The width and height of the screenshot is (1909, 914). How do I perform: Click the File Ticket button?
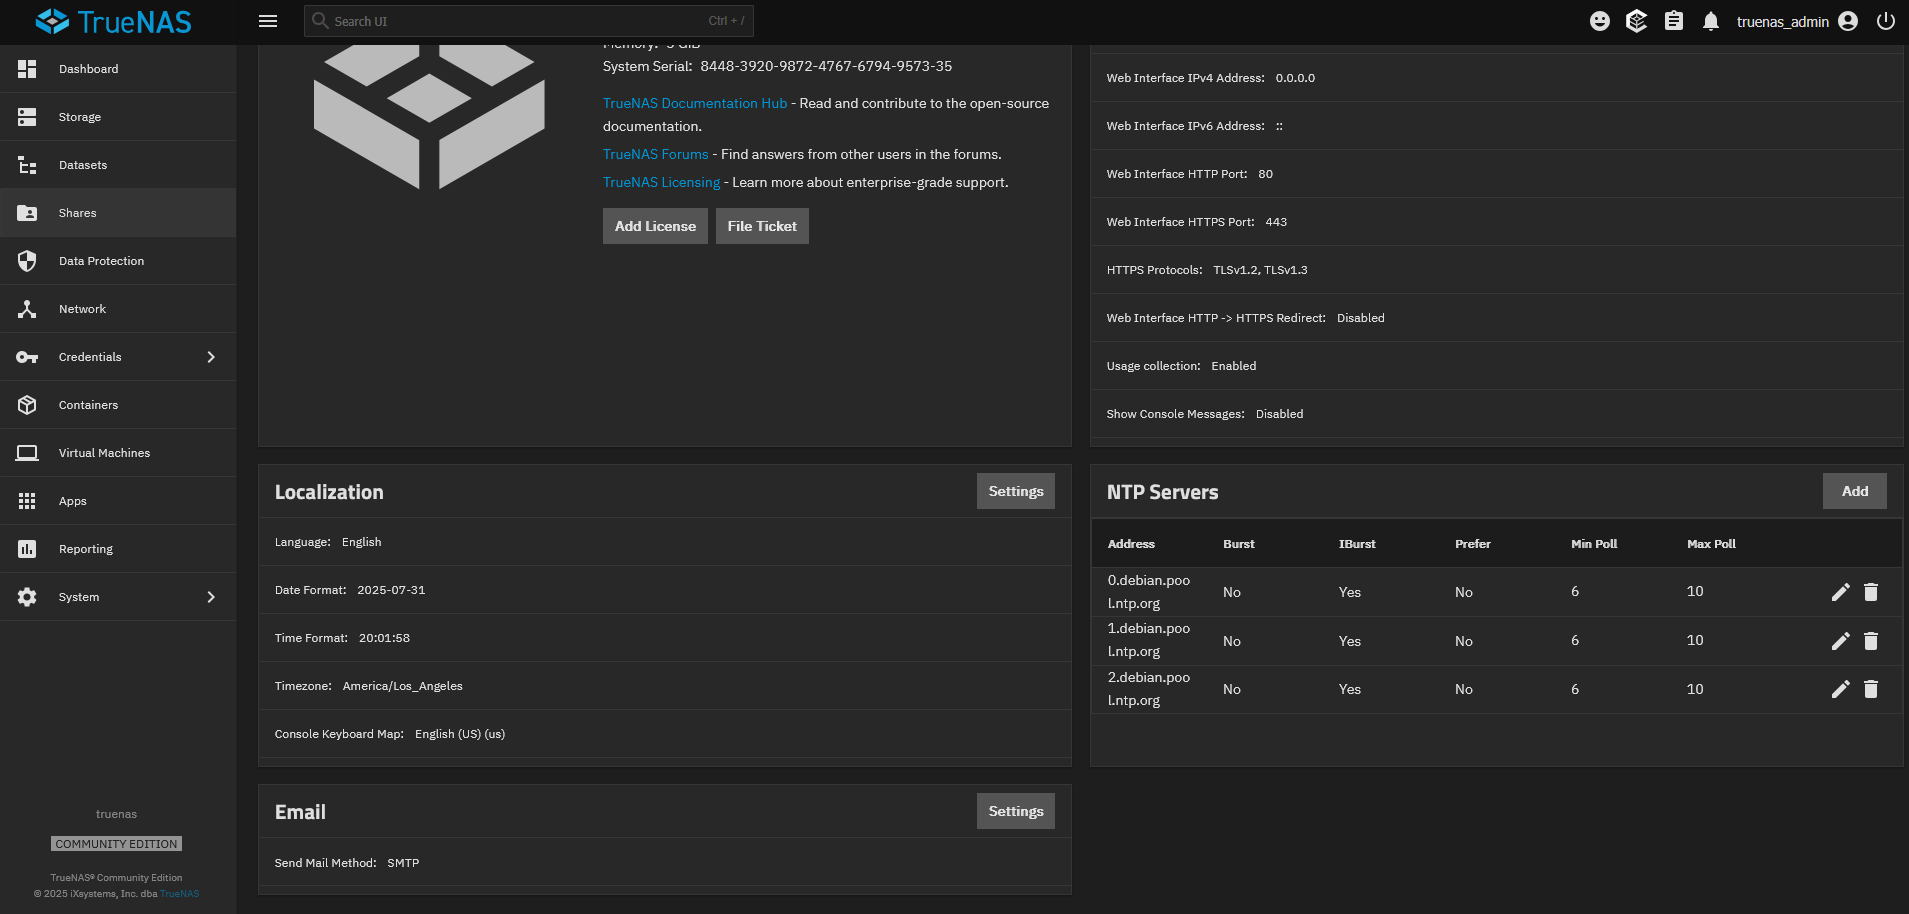[762, 226]
